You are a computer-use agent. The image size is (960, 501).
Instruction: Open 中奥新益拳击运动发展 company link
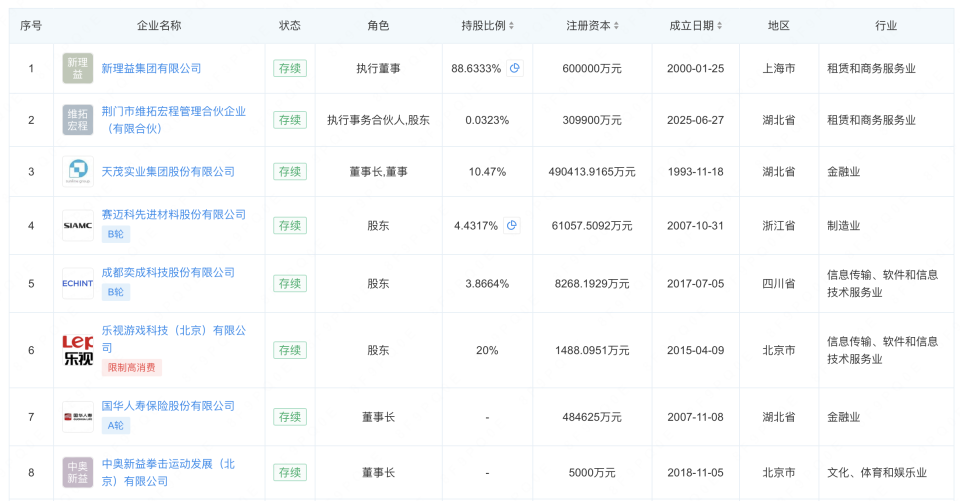pos(168,472)
